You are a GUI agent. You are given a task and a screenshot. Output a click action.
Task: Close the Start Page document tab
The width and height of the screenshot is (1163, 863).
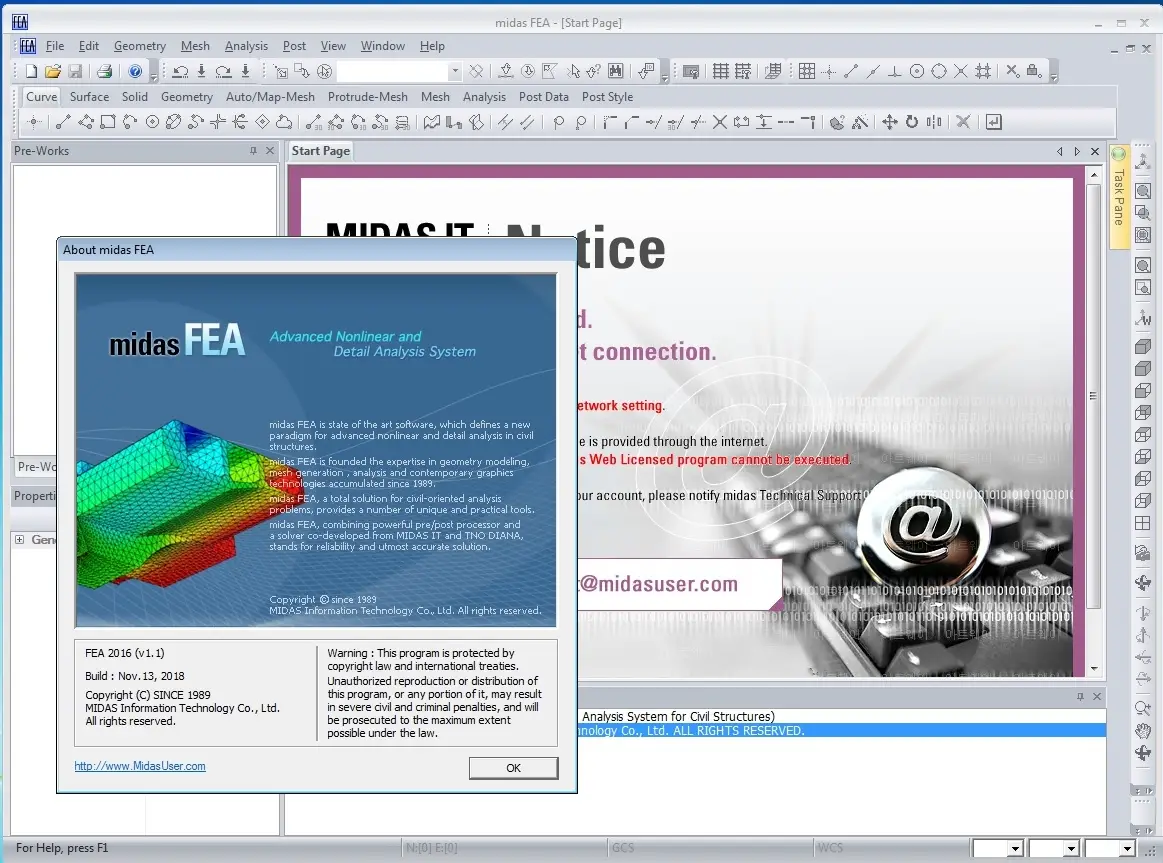point(1095,151)
